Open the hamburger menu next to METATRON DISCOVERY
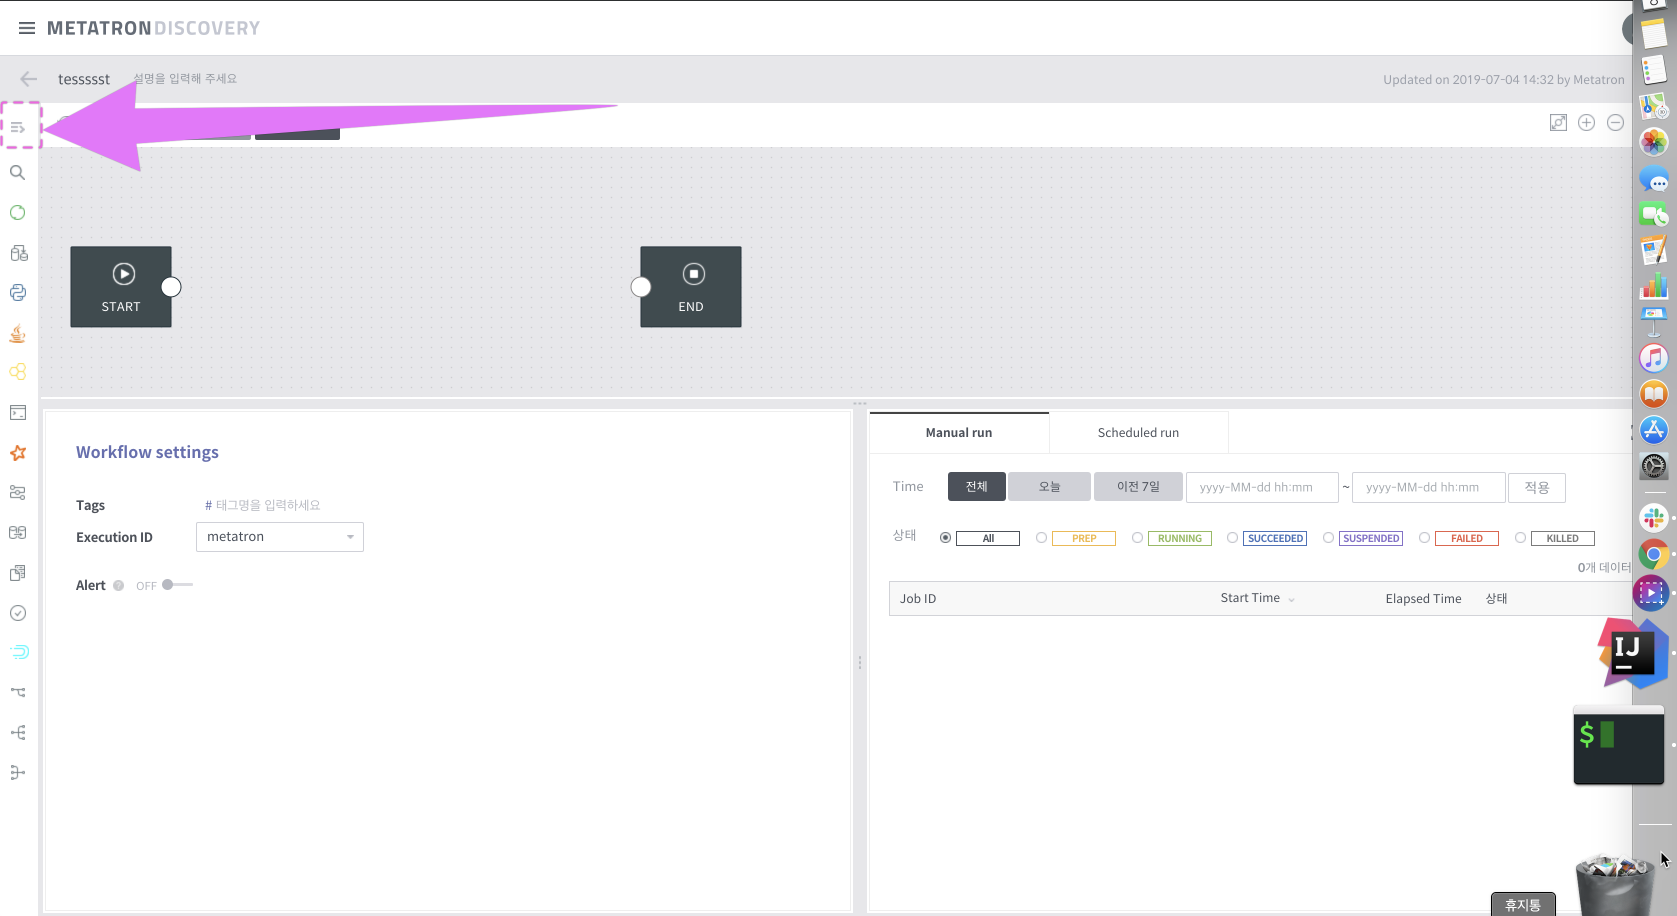This screenshot has width=1677, height=916. 27,28
